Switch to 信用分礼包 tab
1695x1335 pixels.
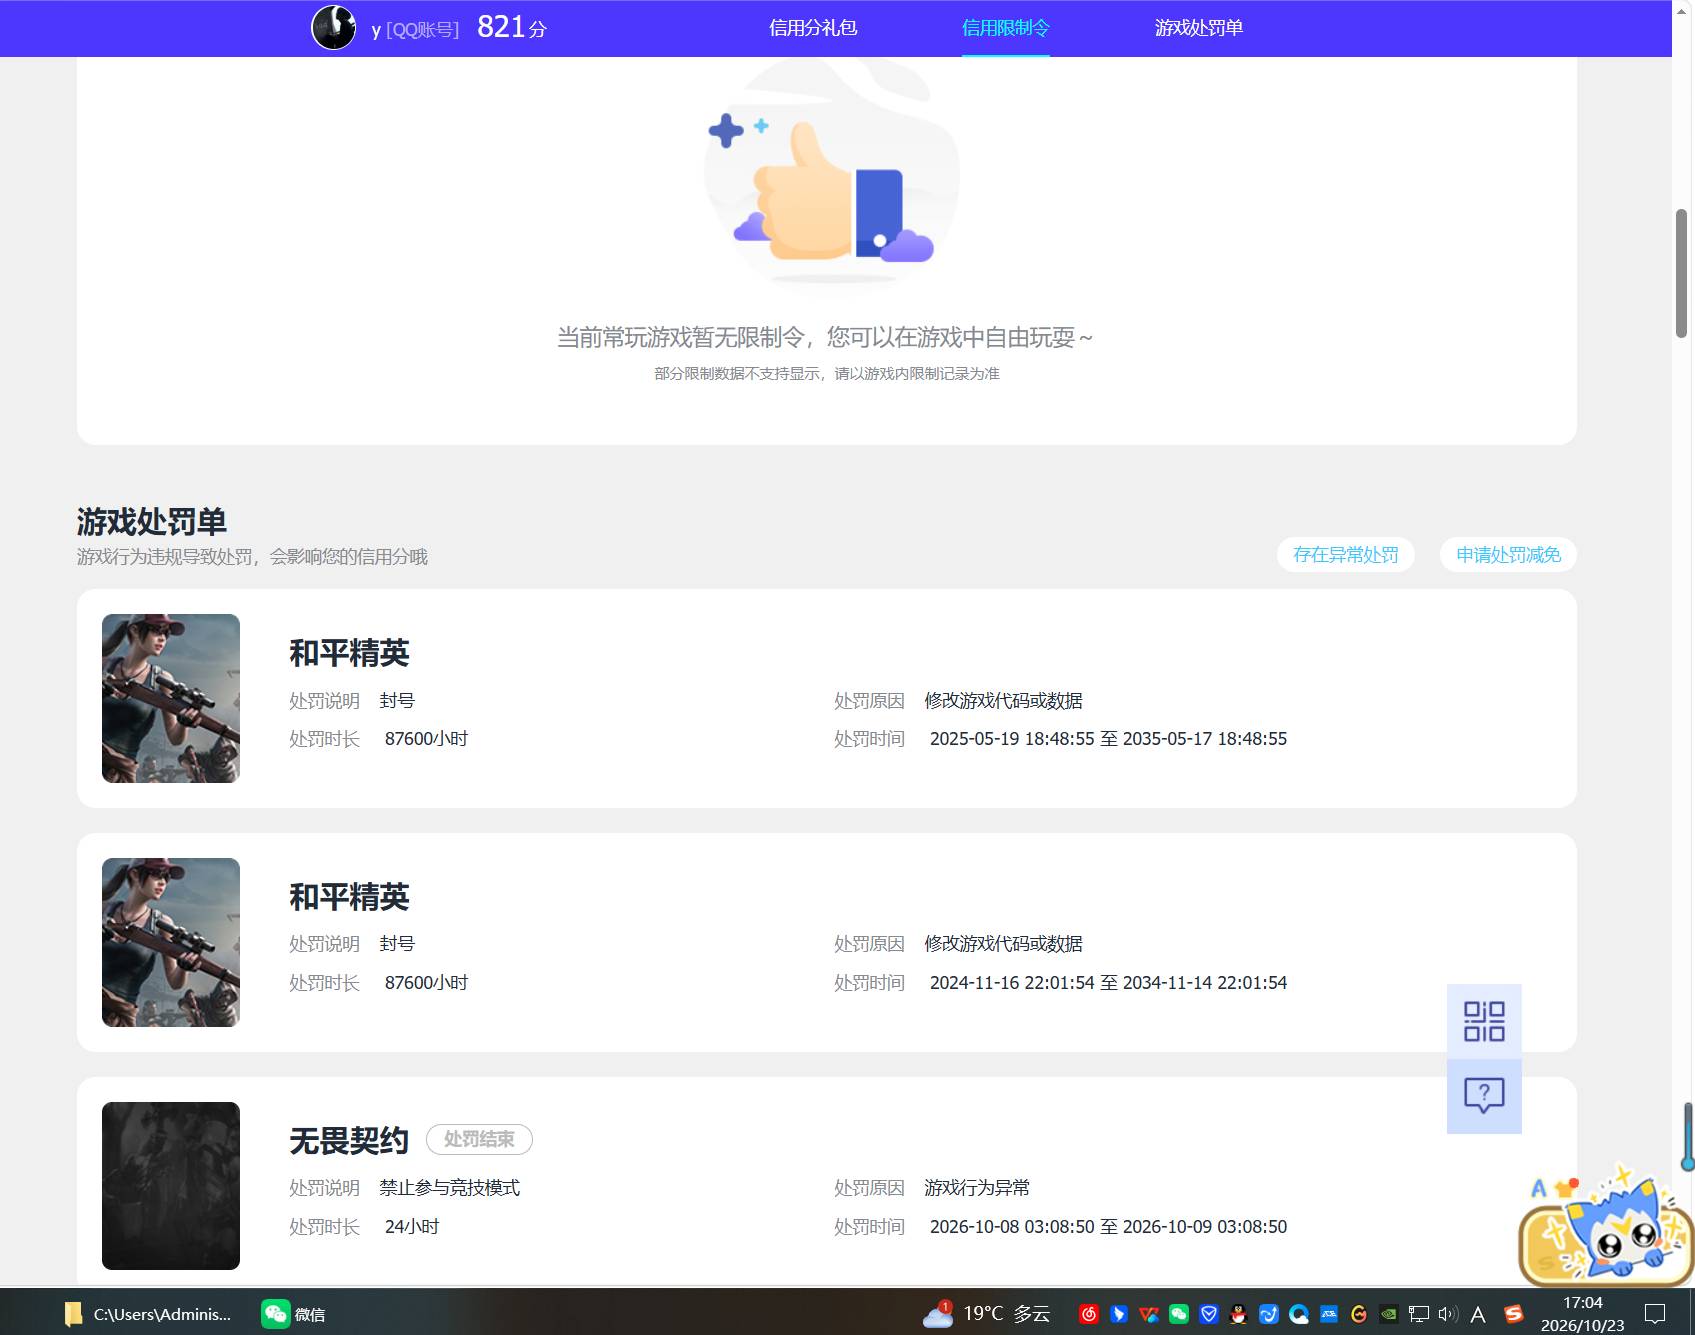[813, 28]
